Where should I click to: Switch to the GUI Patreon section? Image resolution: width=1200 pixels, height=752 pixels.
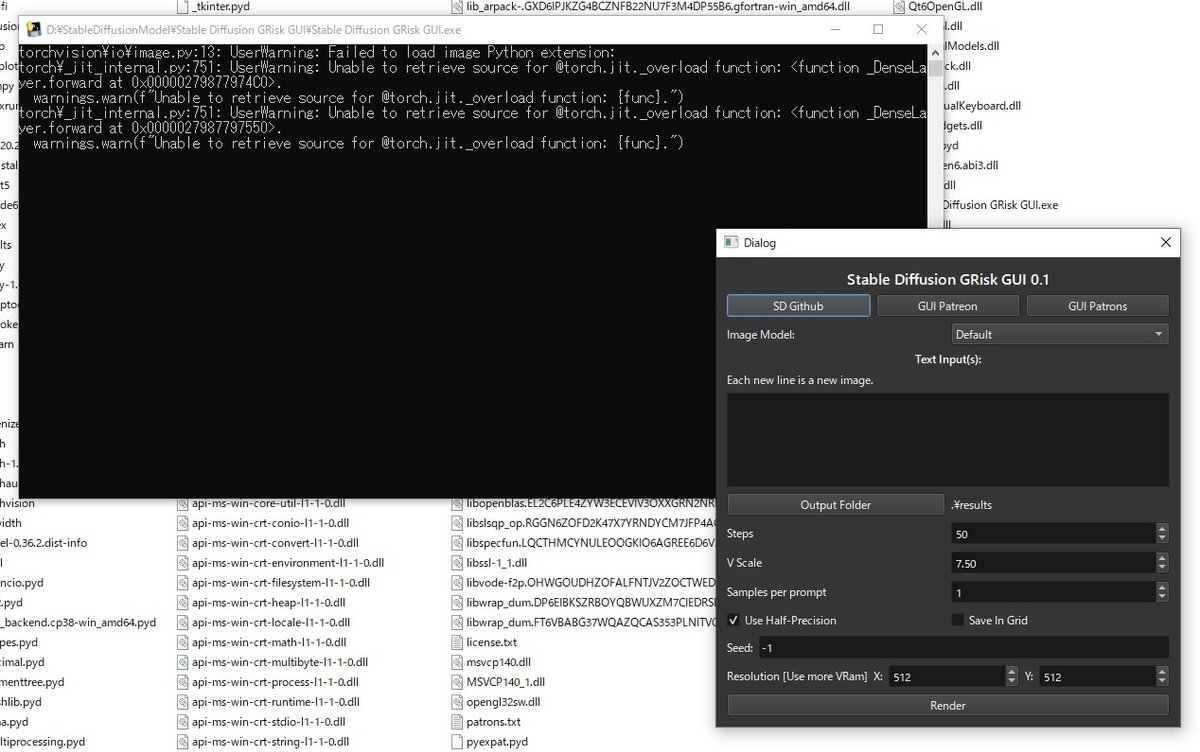(947, 305)
